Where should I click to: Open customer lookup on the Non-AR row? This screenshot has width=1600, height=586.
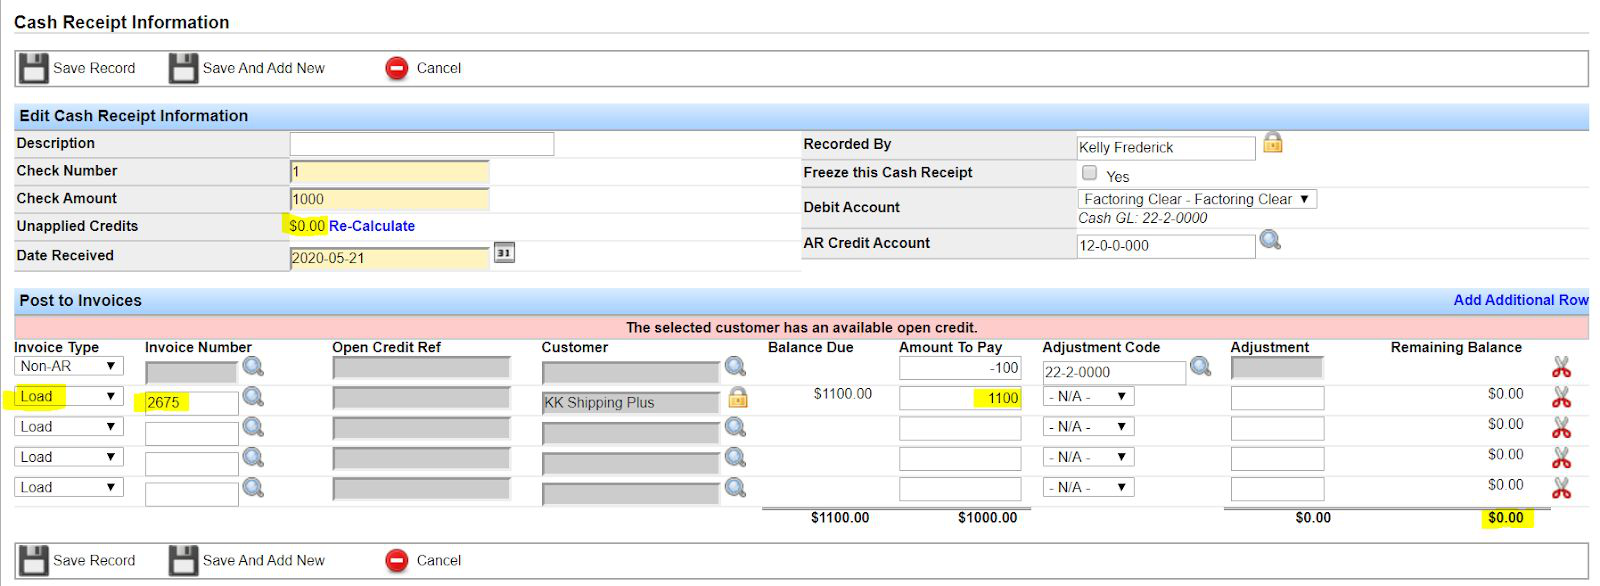(735, 367)
